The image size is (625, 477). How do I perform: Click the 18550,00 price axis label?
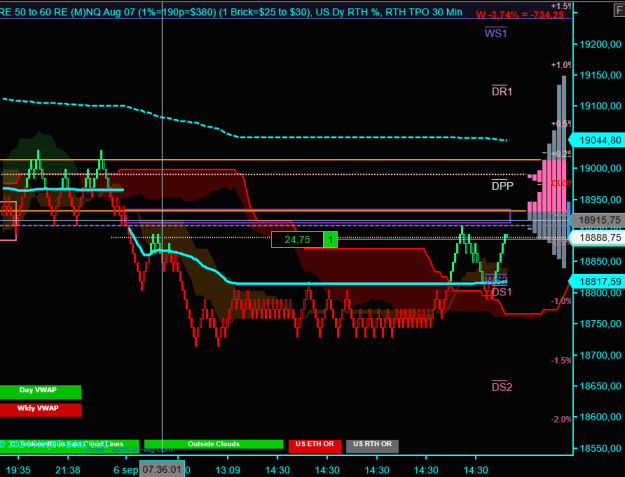click(600, 448)
